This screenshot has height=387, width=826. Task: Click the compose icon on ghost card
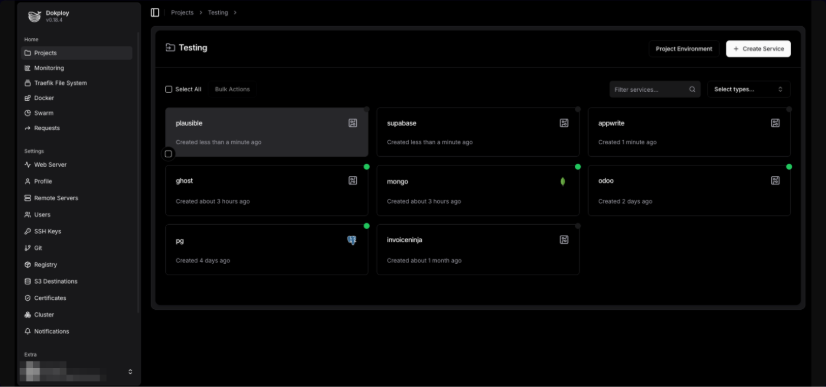pos(353,181)
